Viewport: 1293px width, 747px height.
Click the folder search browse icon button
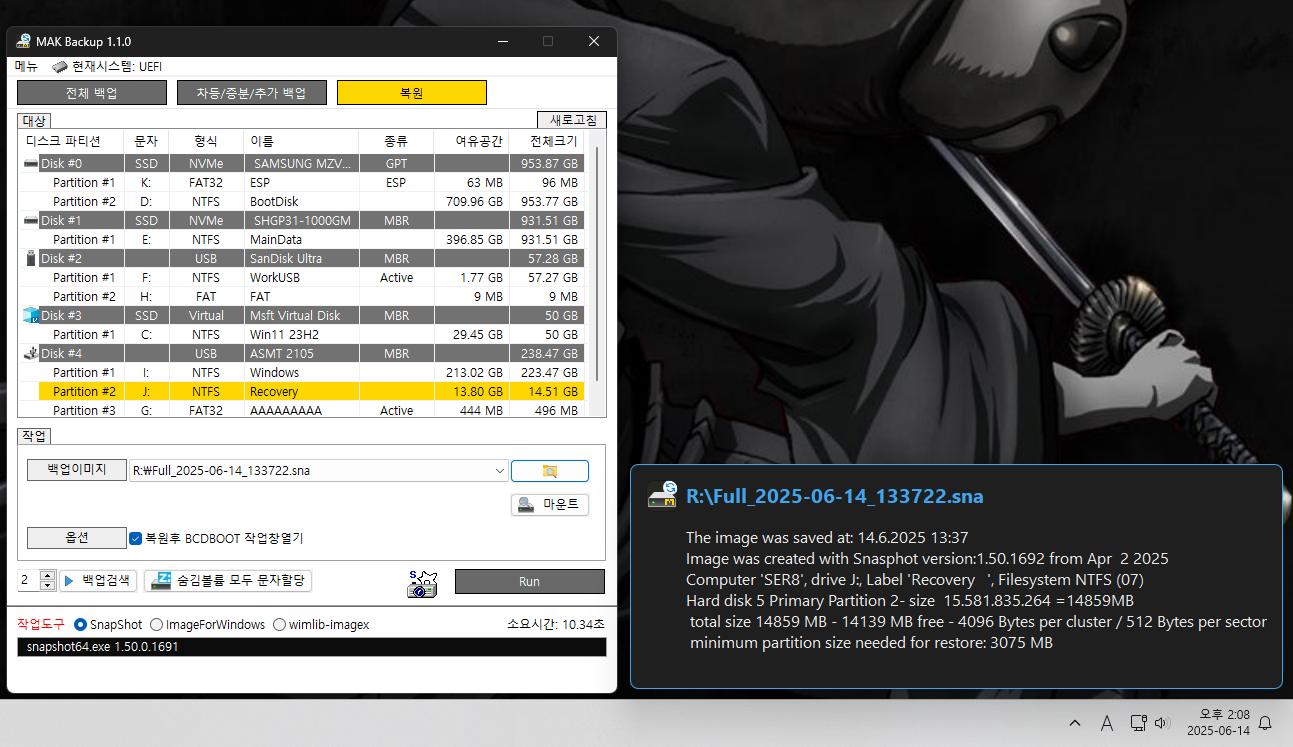pos(549,471)
